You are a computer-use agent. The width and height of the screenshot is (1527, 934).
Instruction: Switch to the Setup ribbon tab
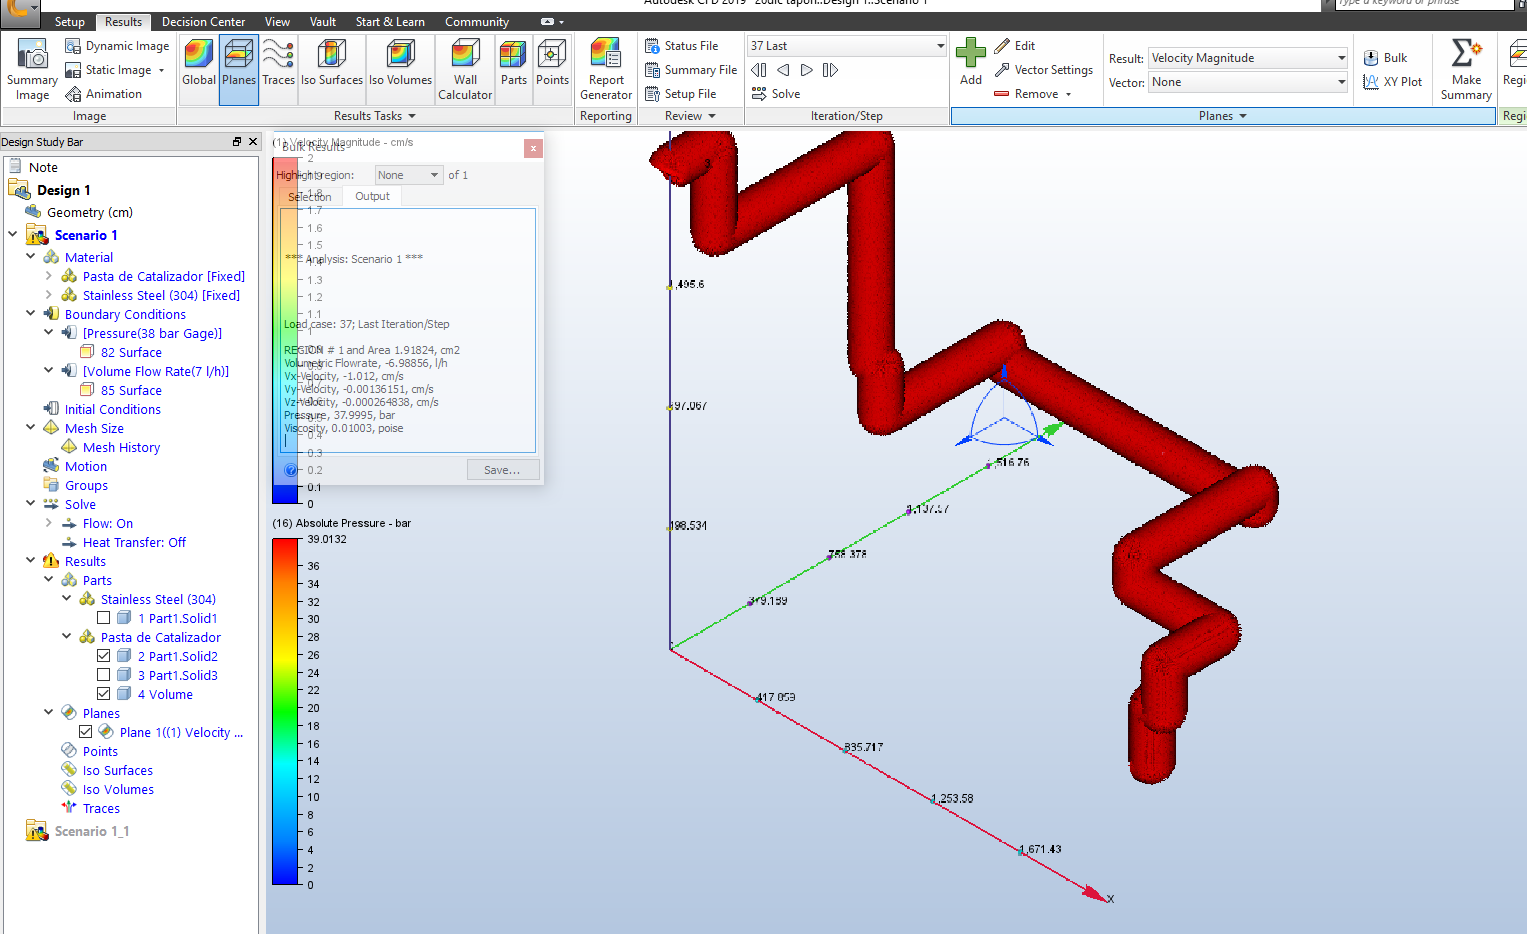(x=70, y=22)
